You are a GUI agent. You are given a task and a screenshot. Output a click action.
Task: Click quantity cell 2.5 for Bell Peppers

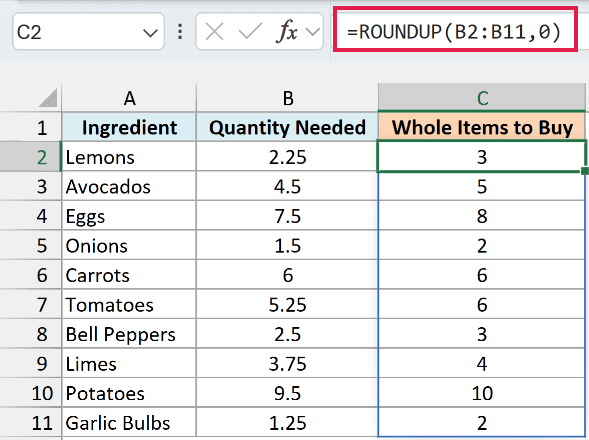pos(287,334)
